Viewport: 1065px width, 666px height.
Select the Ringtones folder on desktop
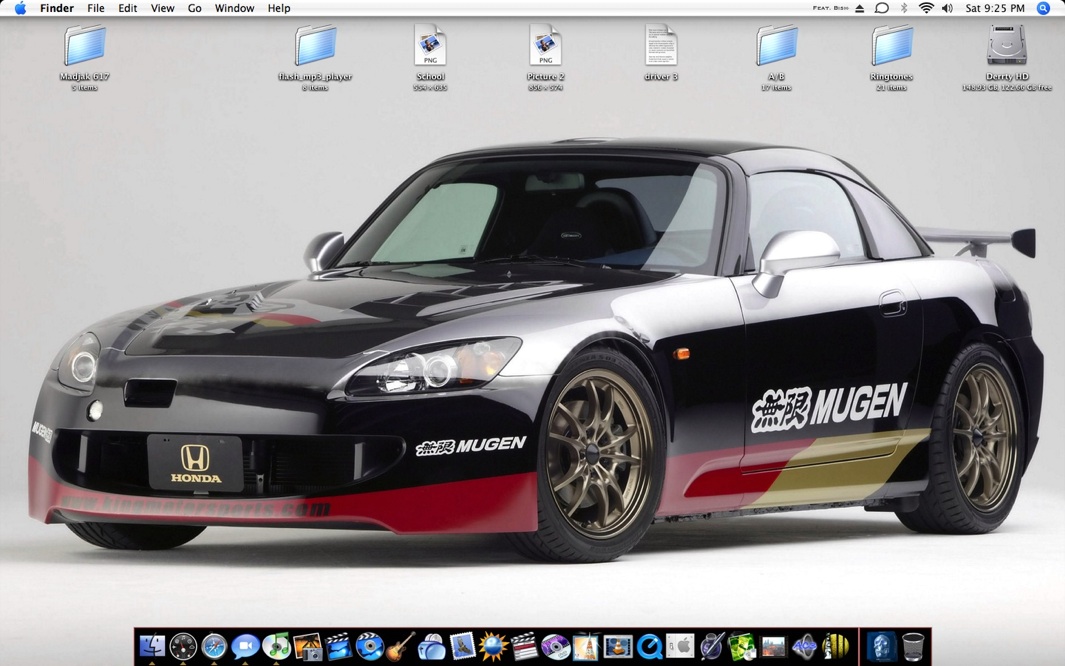click(x=891, y=47)
